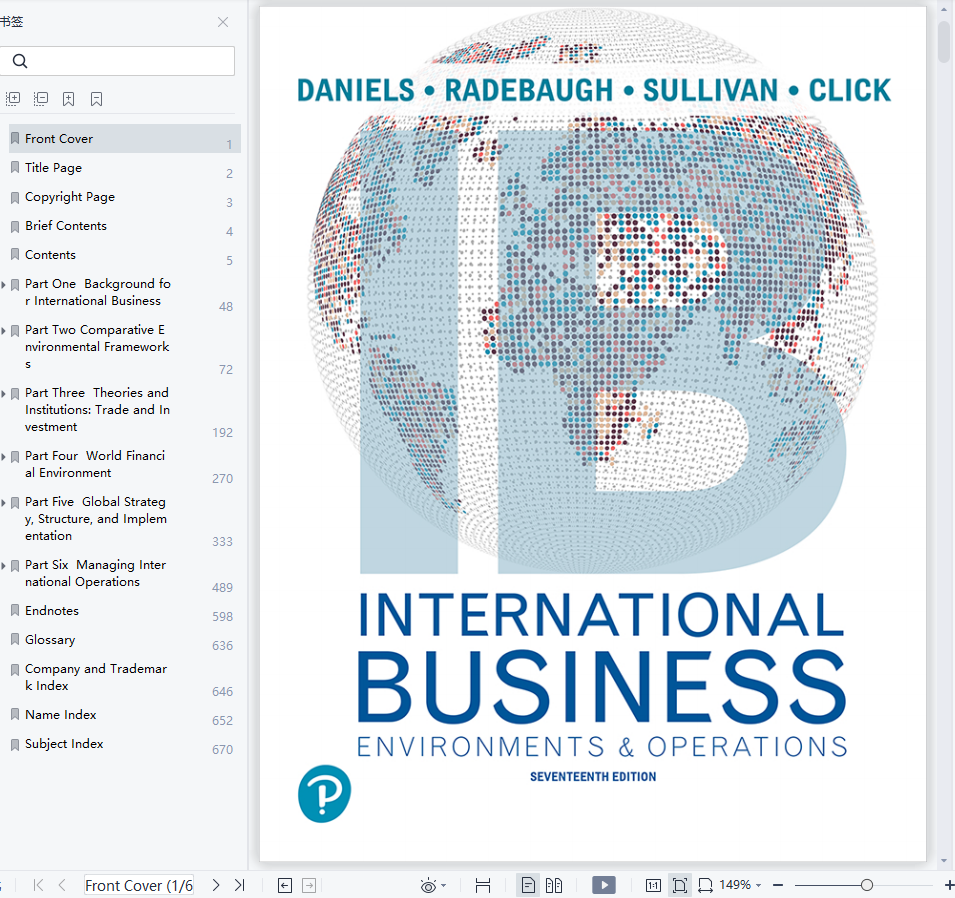Click the bookmark icon beside Glossary

[x=15, y=640]
